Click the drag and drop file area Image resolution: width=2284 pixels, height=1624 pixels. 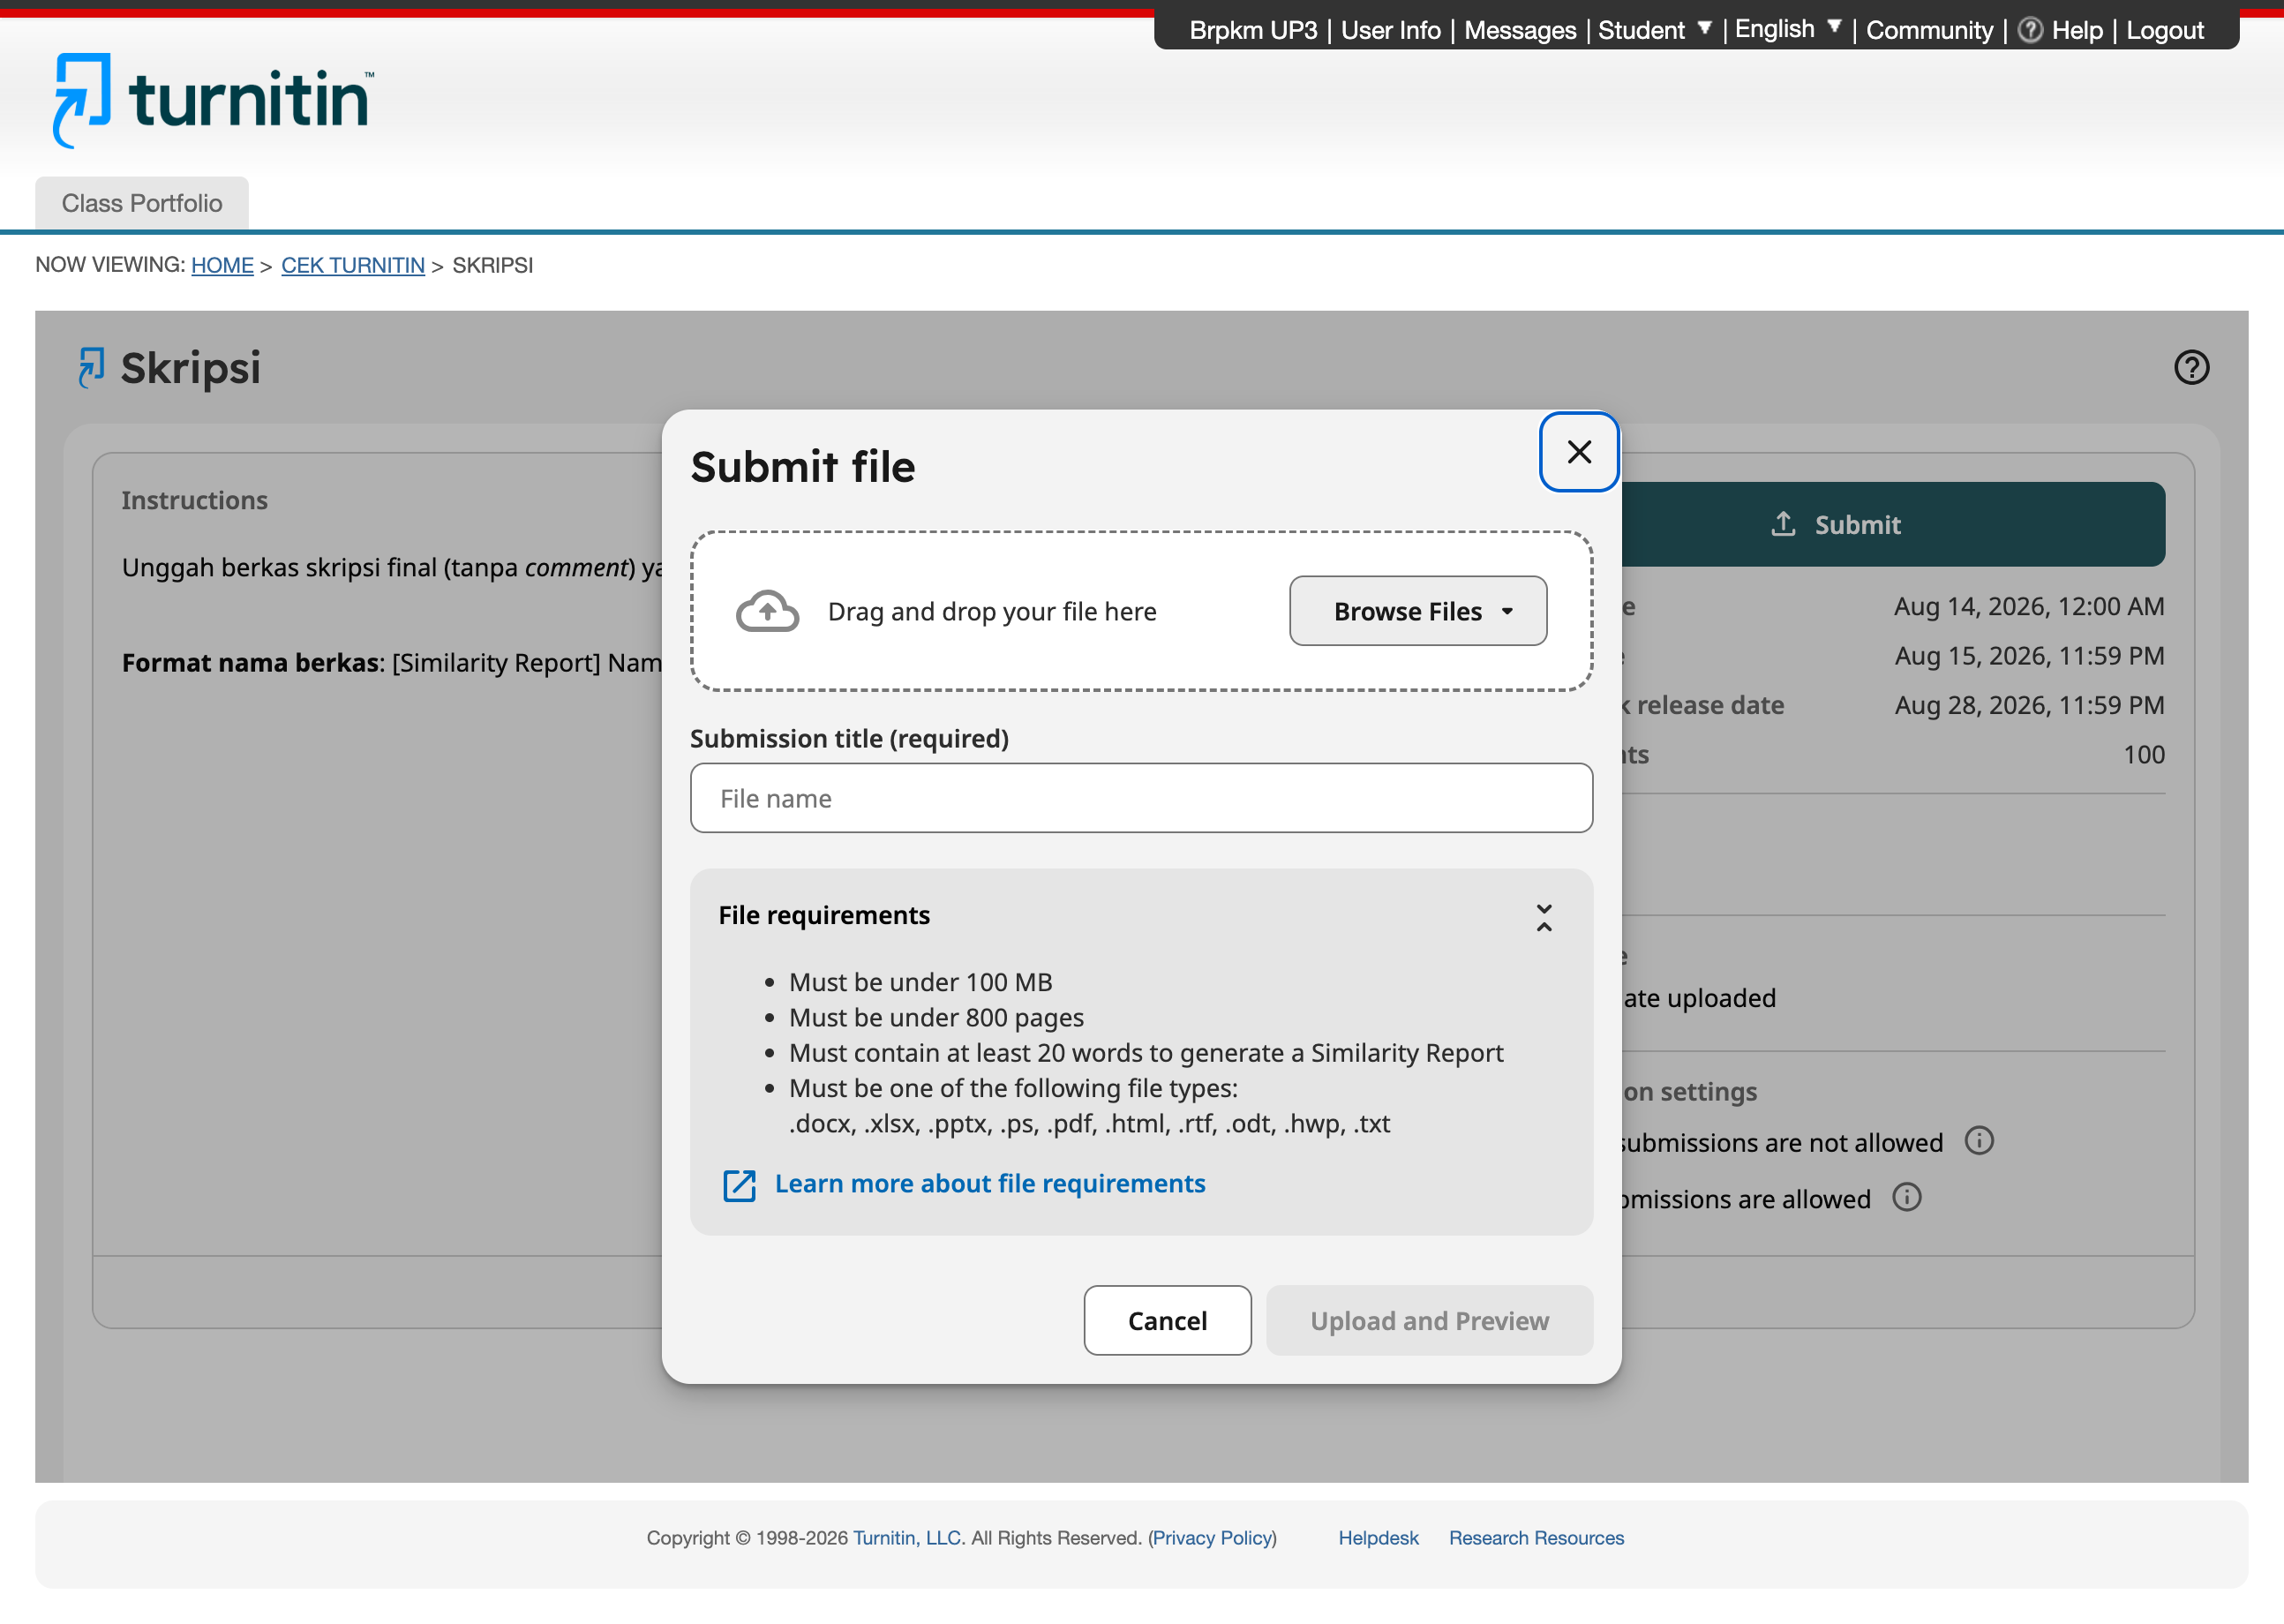(x=1141, y=611)
